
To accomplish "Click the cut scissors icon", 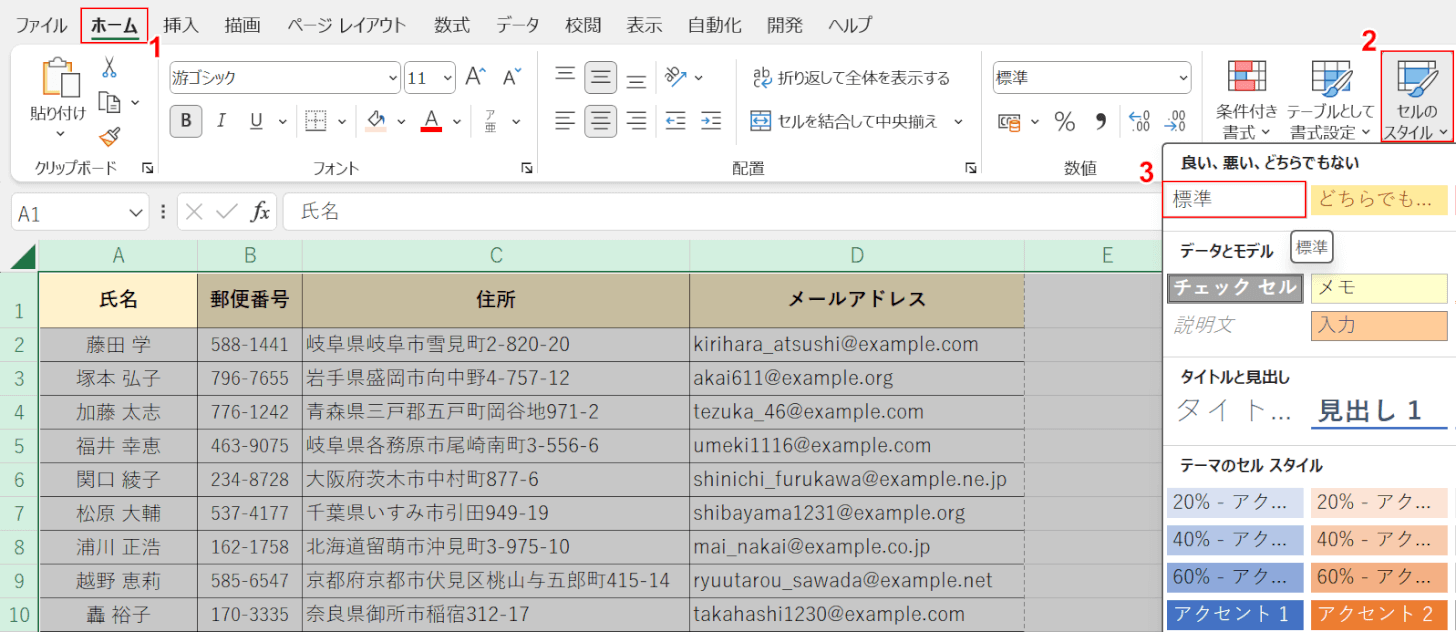I will click(x=109, y=67).
